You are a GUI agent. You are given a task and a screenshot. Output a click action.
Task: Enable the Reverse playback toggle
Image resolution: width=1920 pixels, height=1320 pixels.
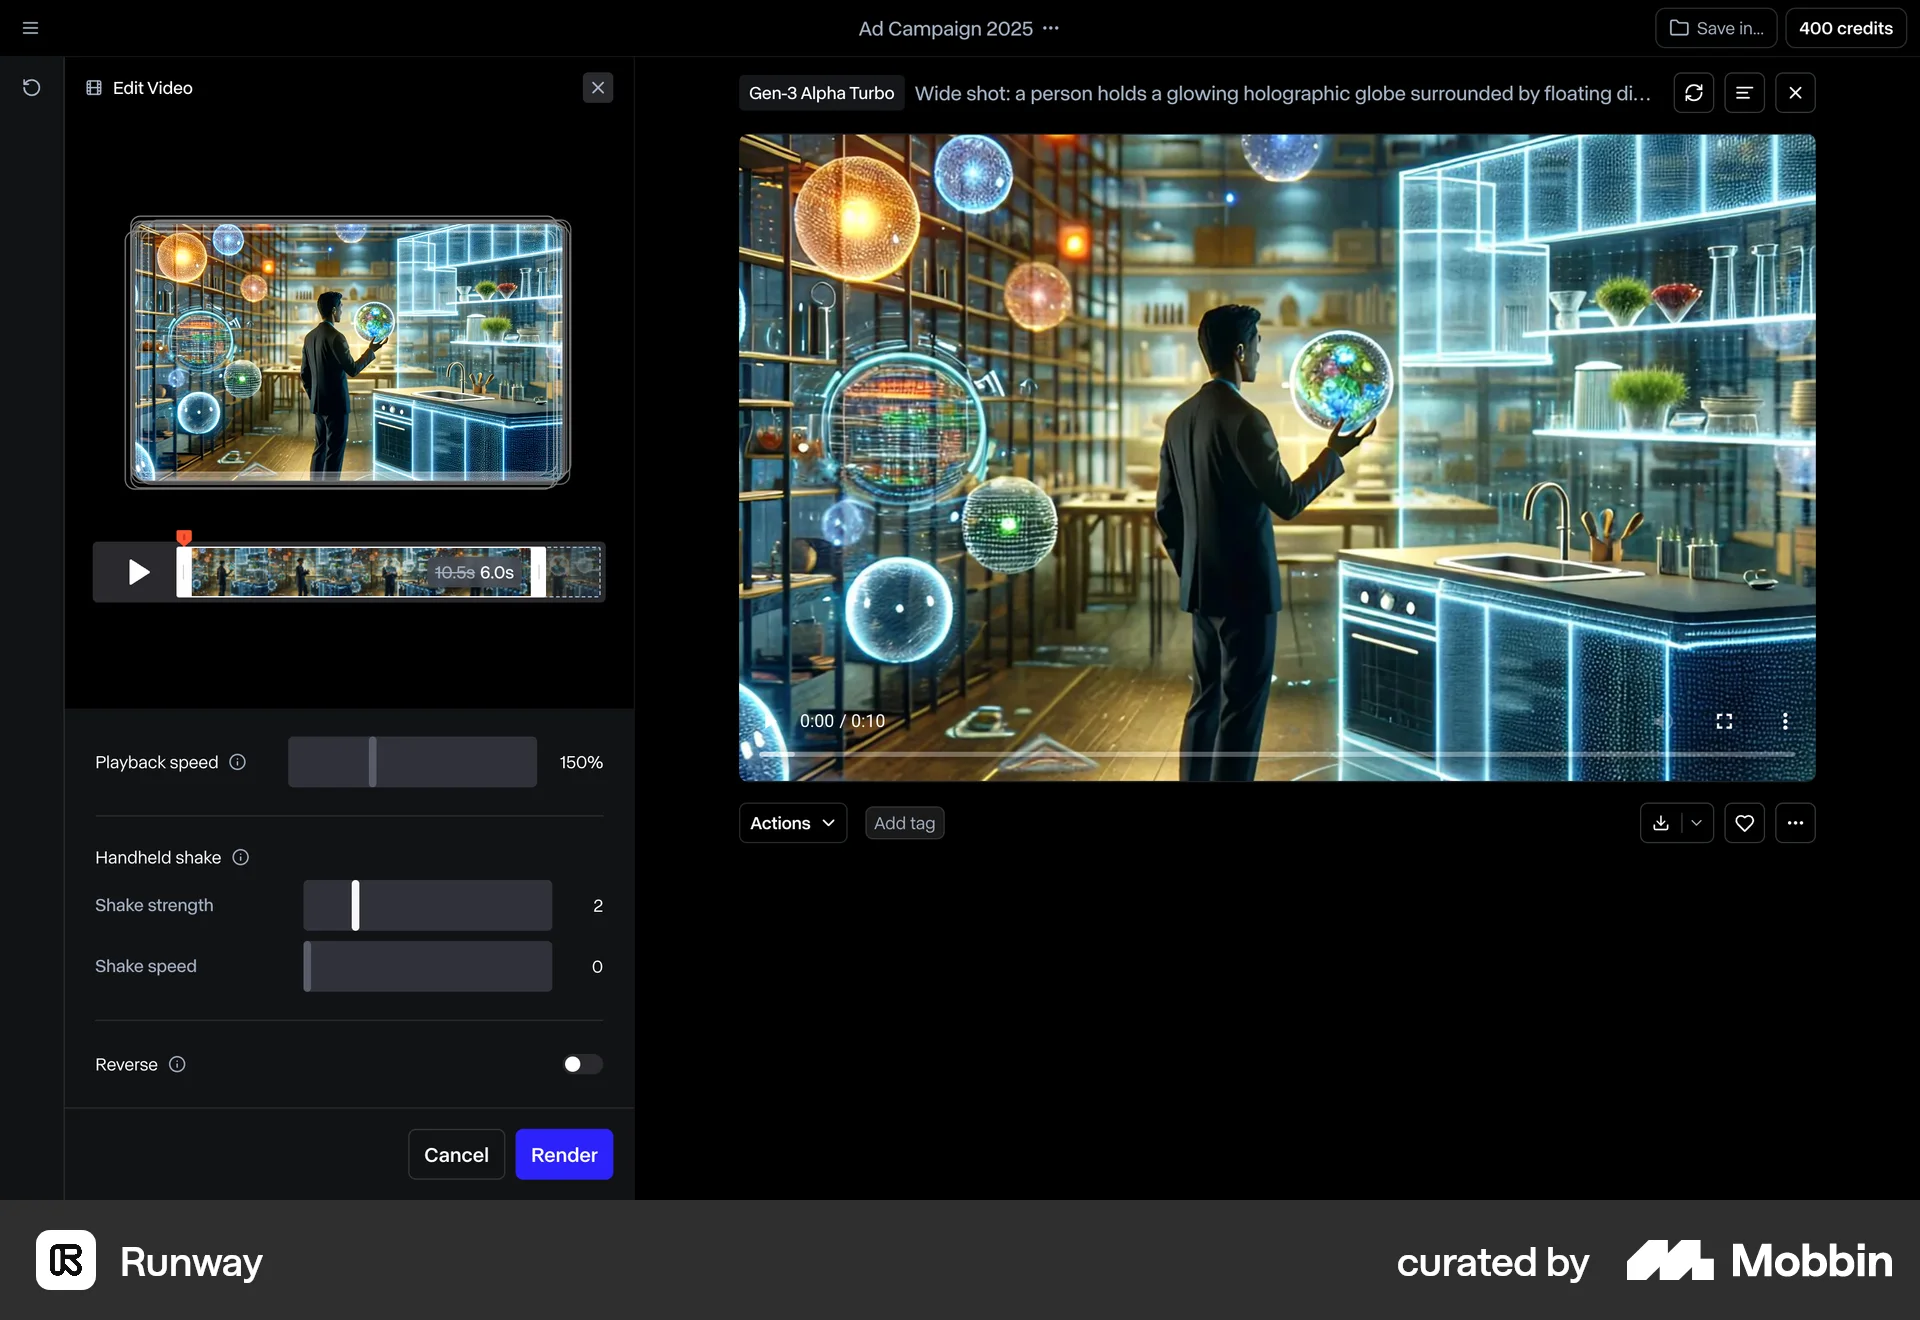581,1064
